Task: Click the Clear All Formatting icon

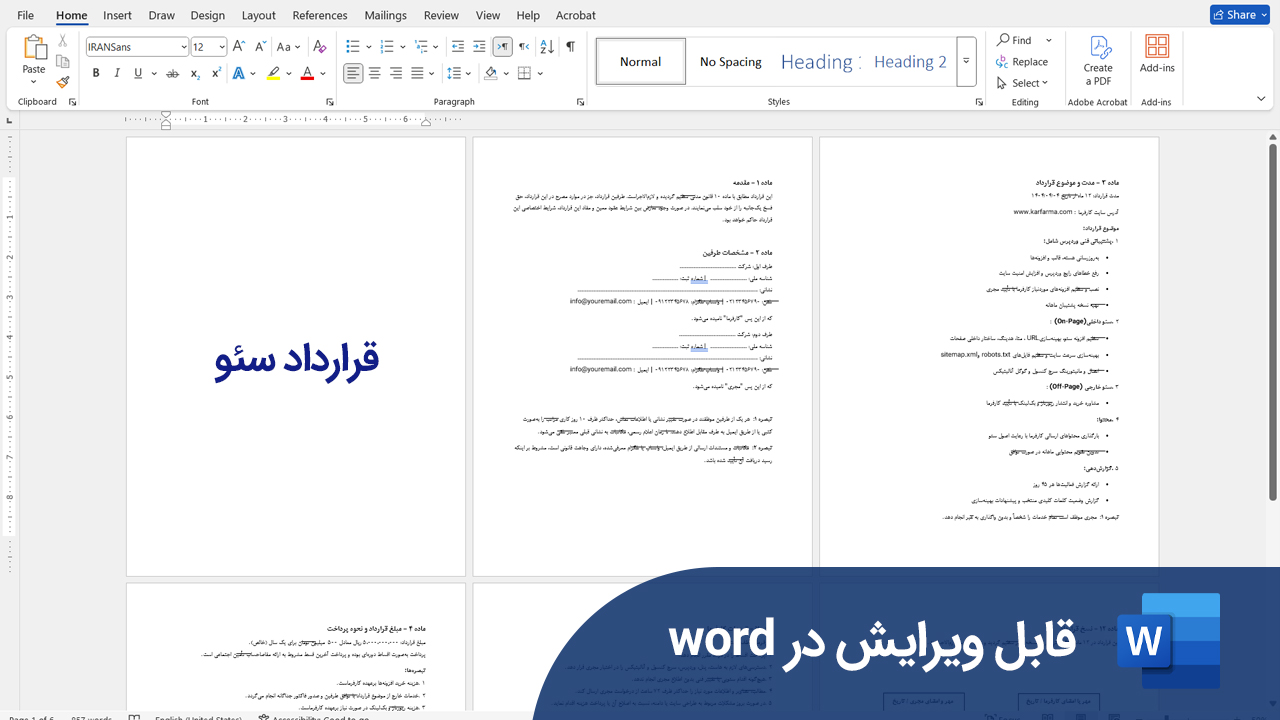Action: click(x=319, y=47)
